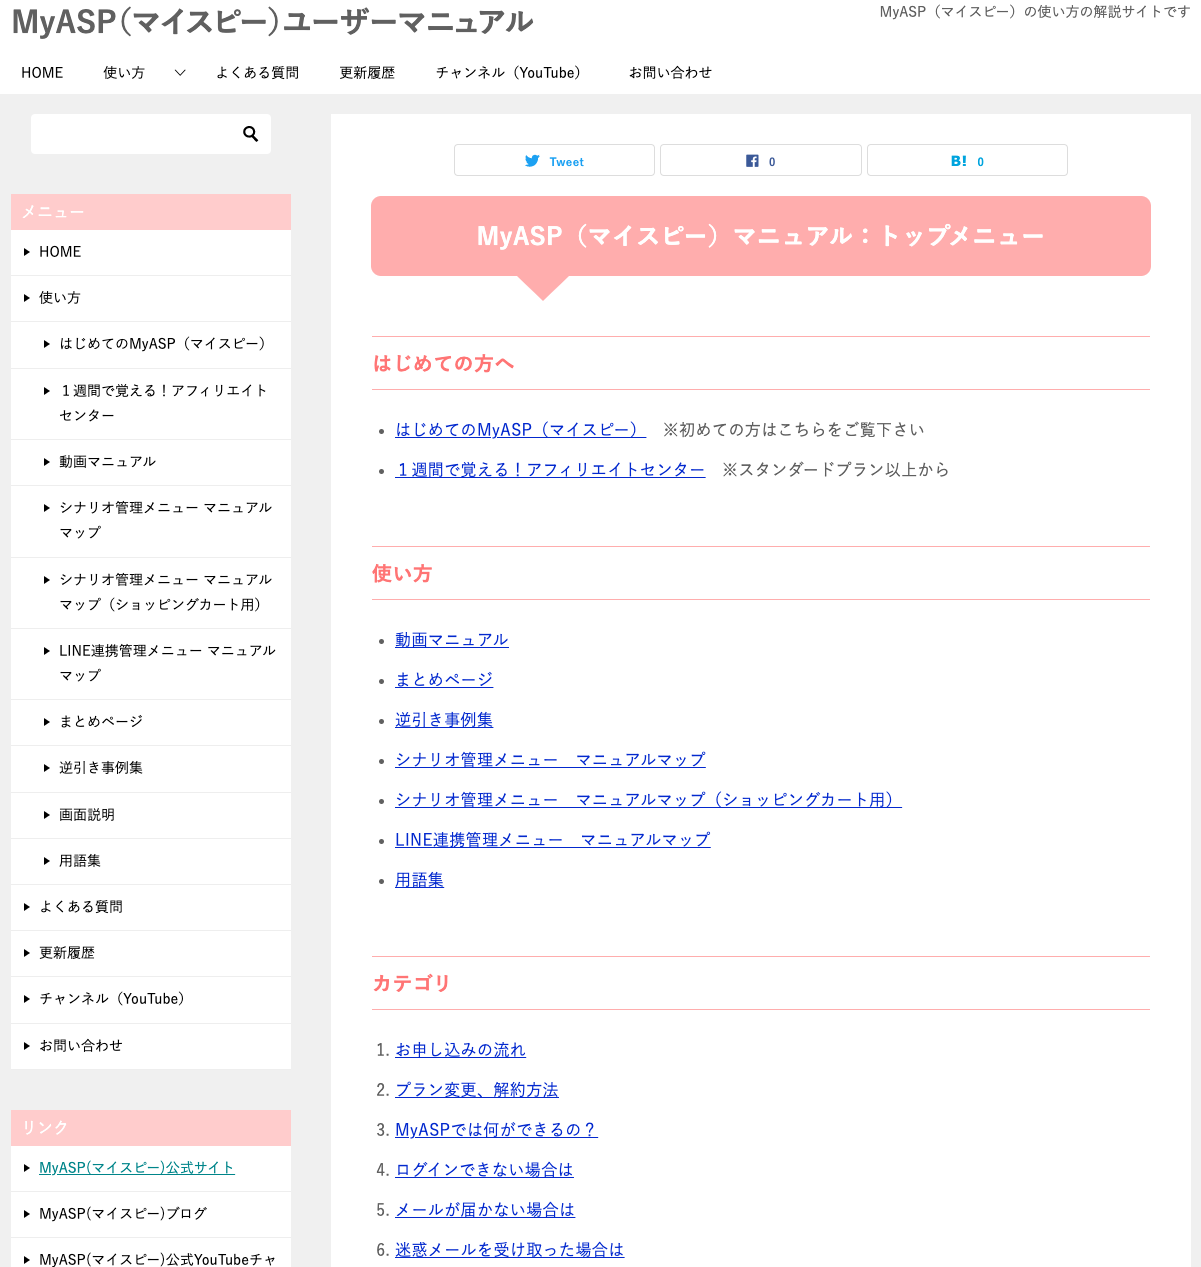Click MyASP(マイスピー)公式サイト sidebar link
This screenshot has width=1201, height=1267.
click(x=137, y=1168)
